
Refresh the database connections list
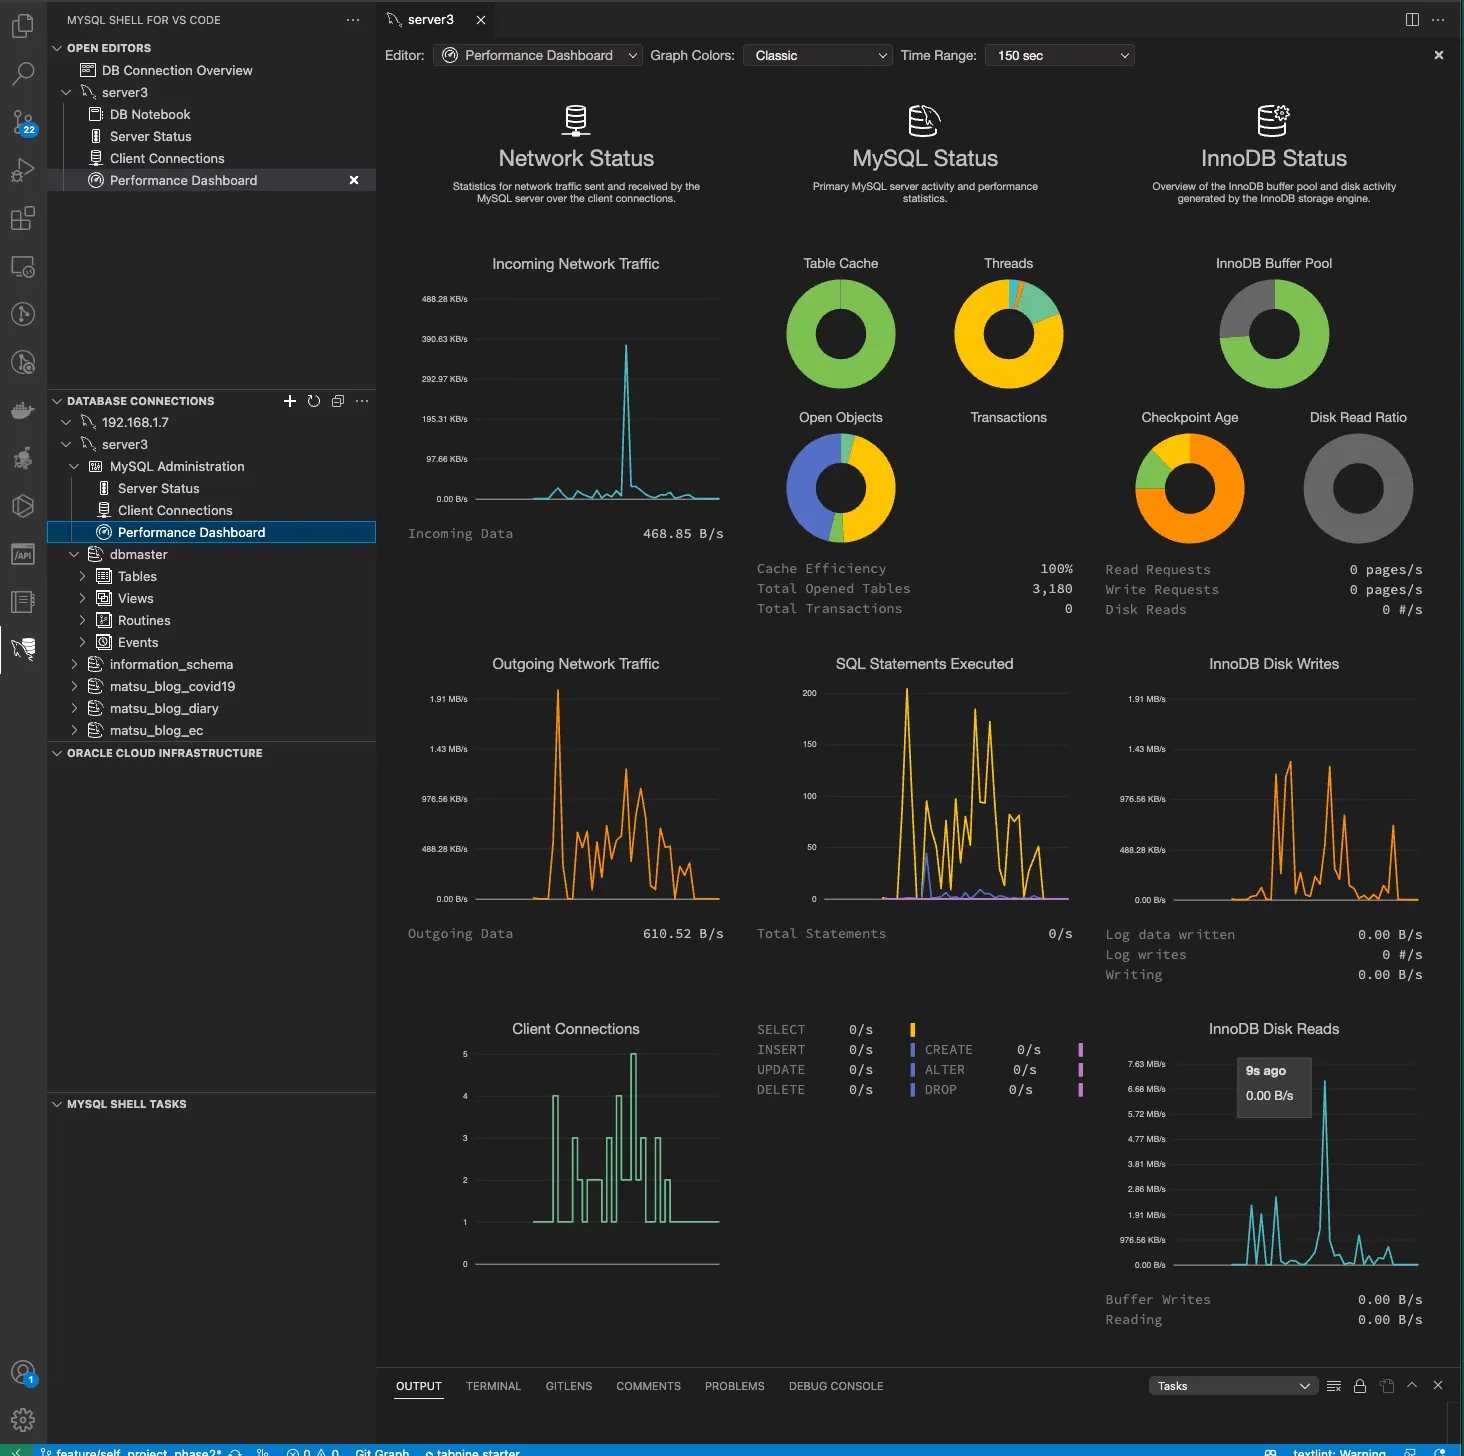(x=314, y=401)
